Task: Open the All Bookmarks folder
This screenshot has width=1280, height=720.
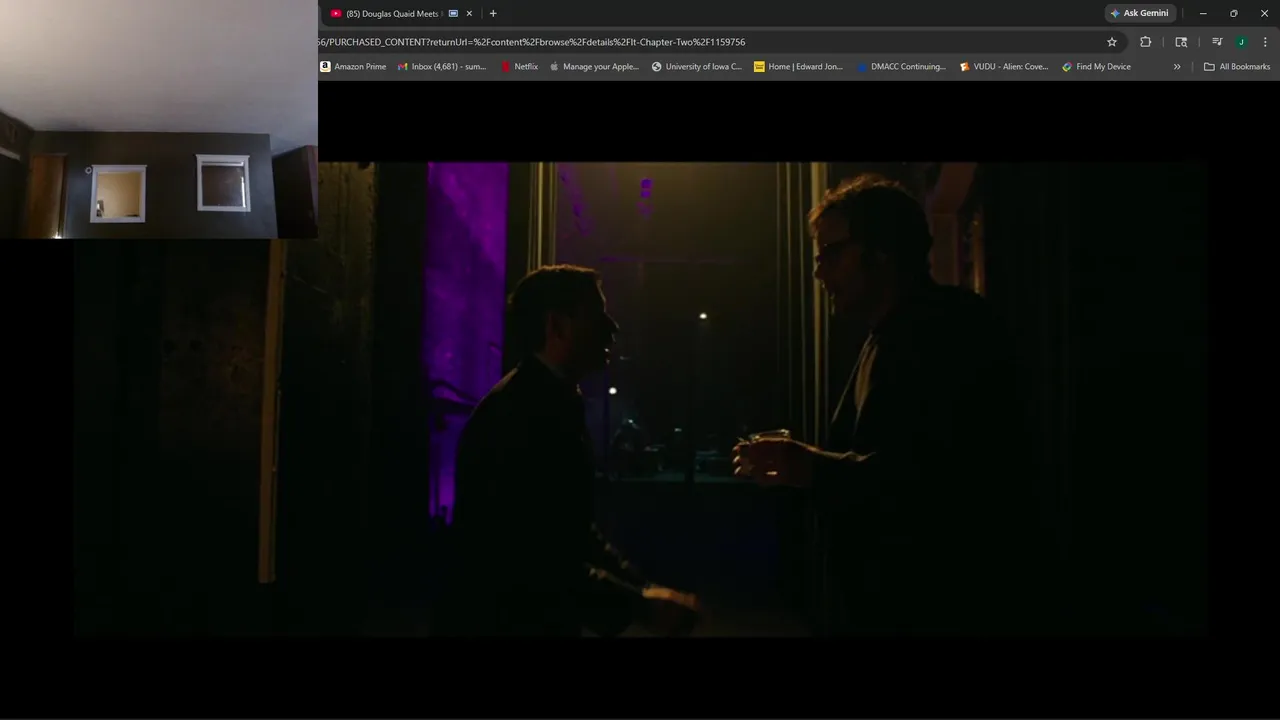Action: [1237, 67]
